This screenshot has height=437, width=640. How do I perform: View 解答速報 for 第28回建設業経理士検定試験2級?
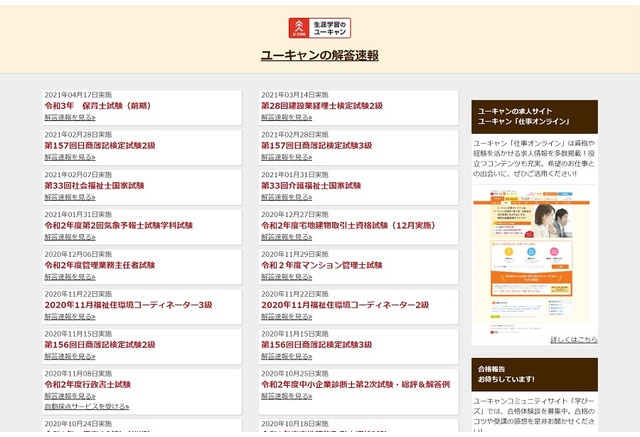click(x=287, y=117)
